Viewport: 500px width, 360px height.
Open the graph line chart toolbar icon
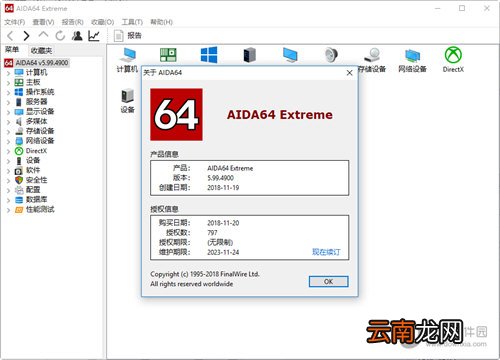click(x=94, y=36)
